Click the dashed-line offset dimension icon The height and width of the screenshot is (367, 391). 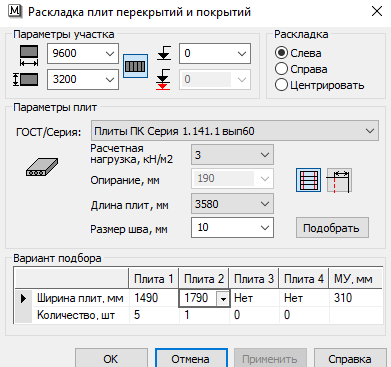pos(339,180)
